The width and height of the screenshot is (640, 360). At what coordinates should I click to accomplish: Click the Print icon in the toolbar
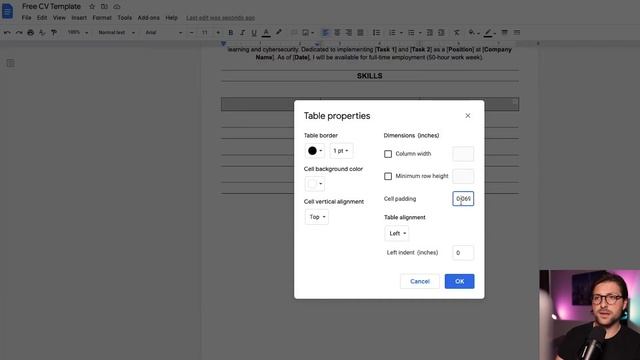tap(31, 33)
